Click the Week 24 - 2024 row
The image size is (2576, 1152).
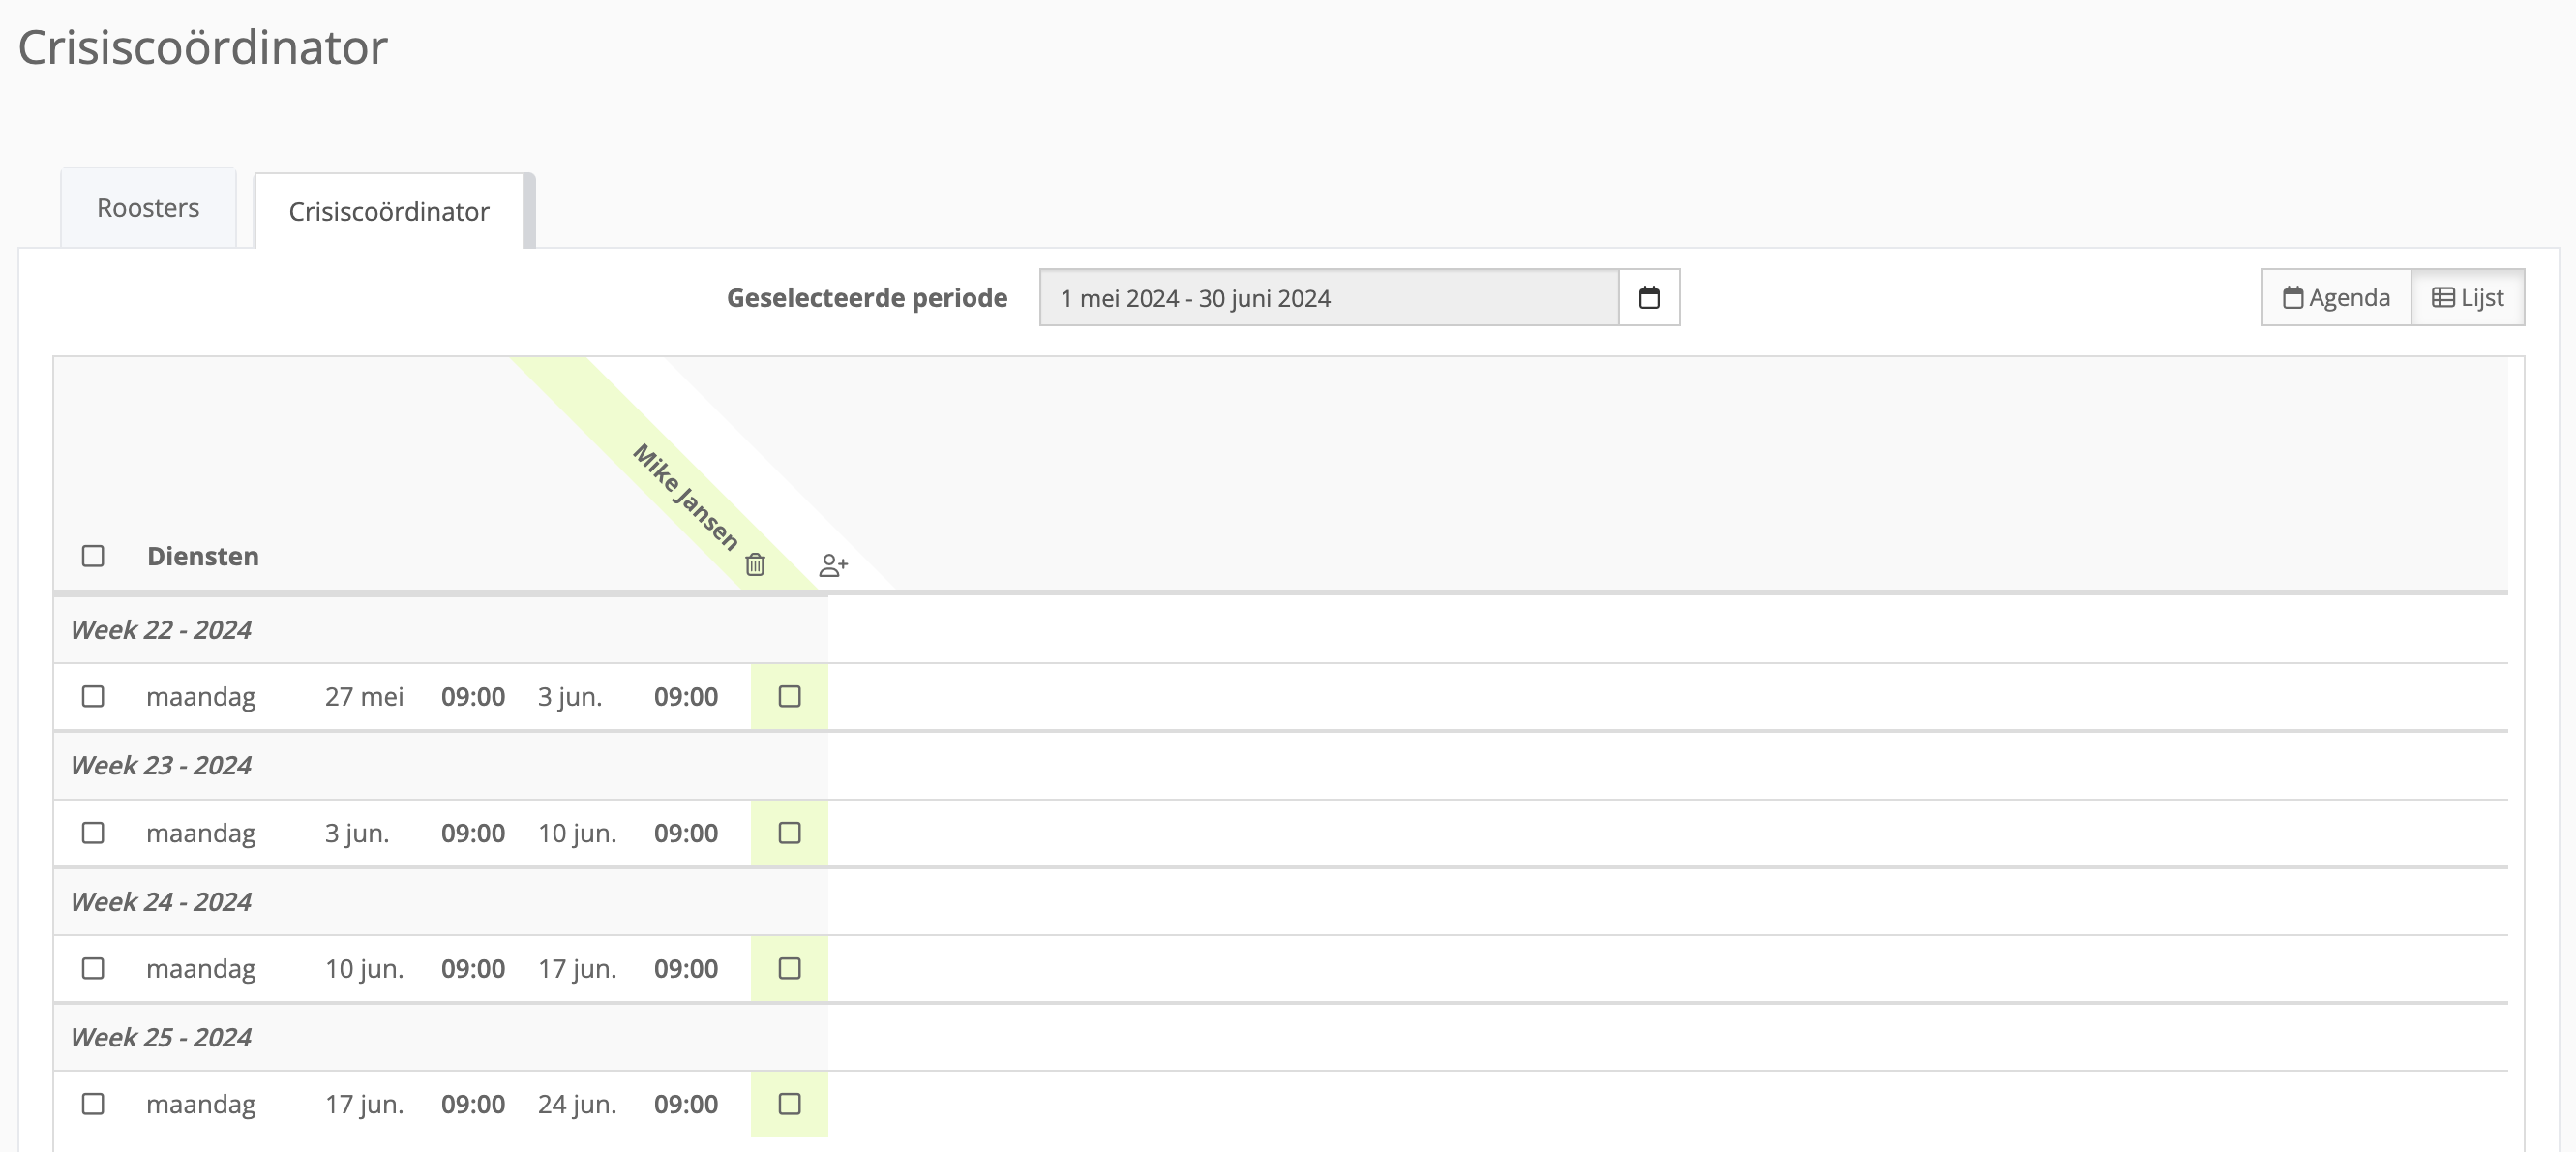pos(440,902)
